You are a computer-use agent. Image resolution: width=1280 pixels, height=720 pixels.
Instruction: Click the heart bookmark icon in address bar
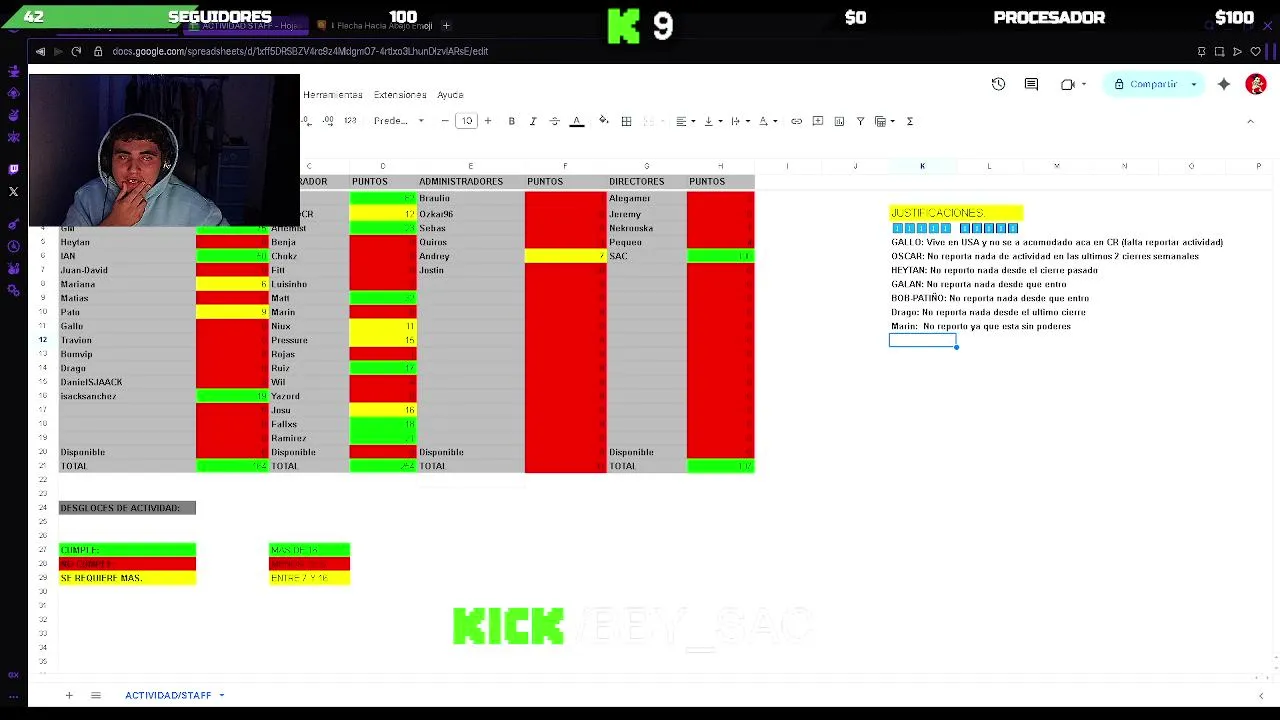tap(1256, 51)
